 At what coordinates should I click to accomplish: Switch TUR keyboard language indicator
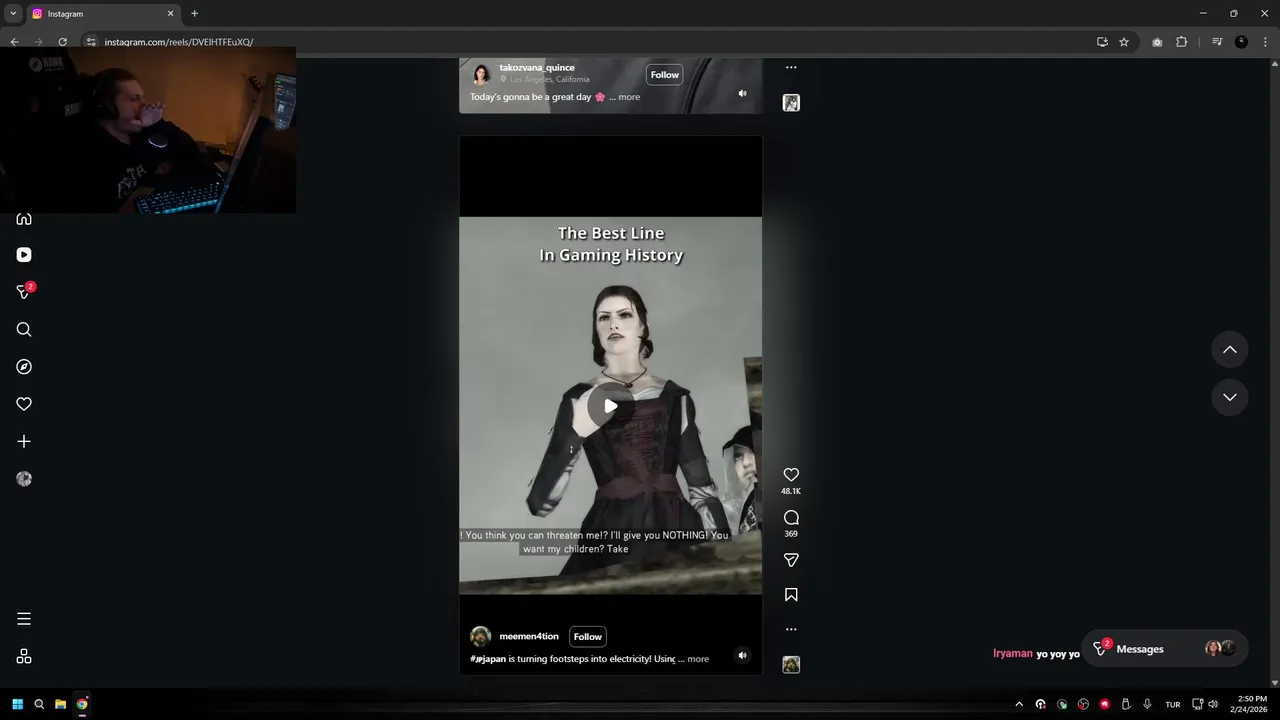point(1173,704)
